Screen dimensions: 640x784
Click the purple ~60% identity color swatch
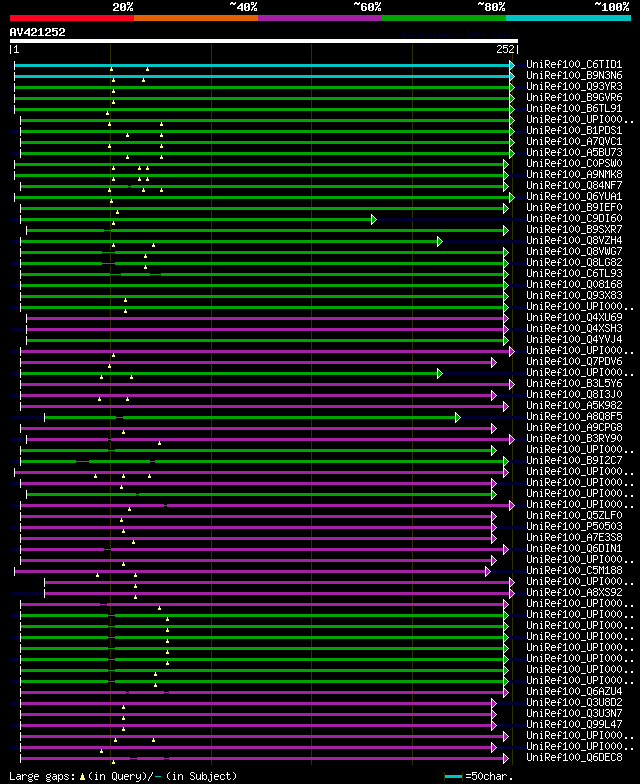point(320,18)
